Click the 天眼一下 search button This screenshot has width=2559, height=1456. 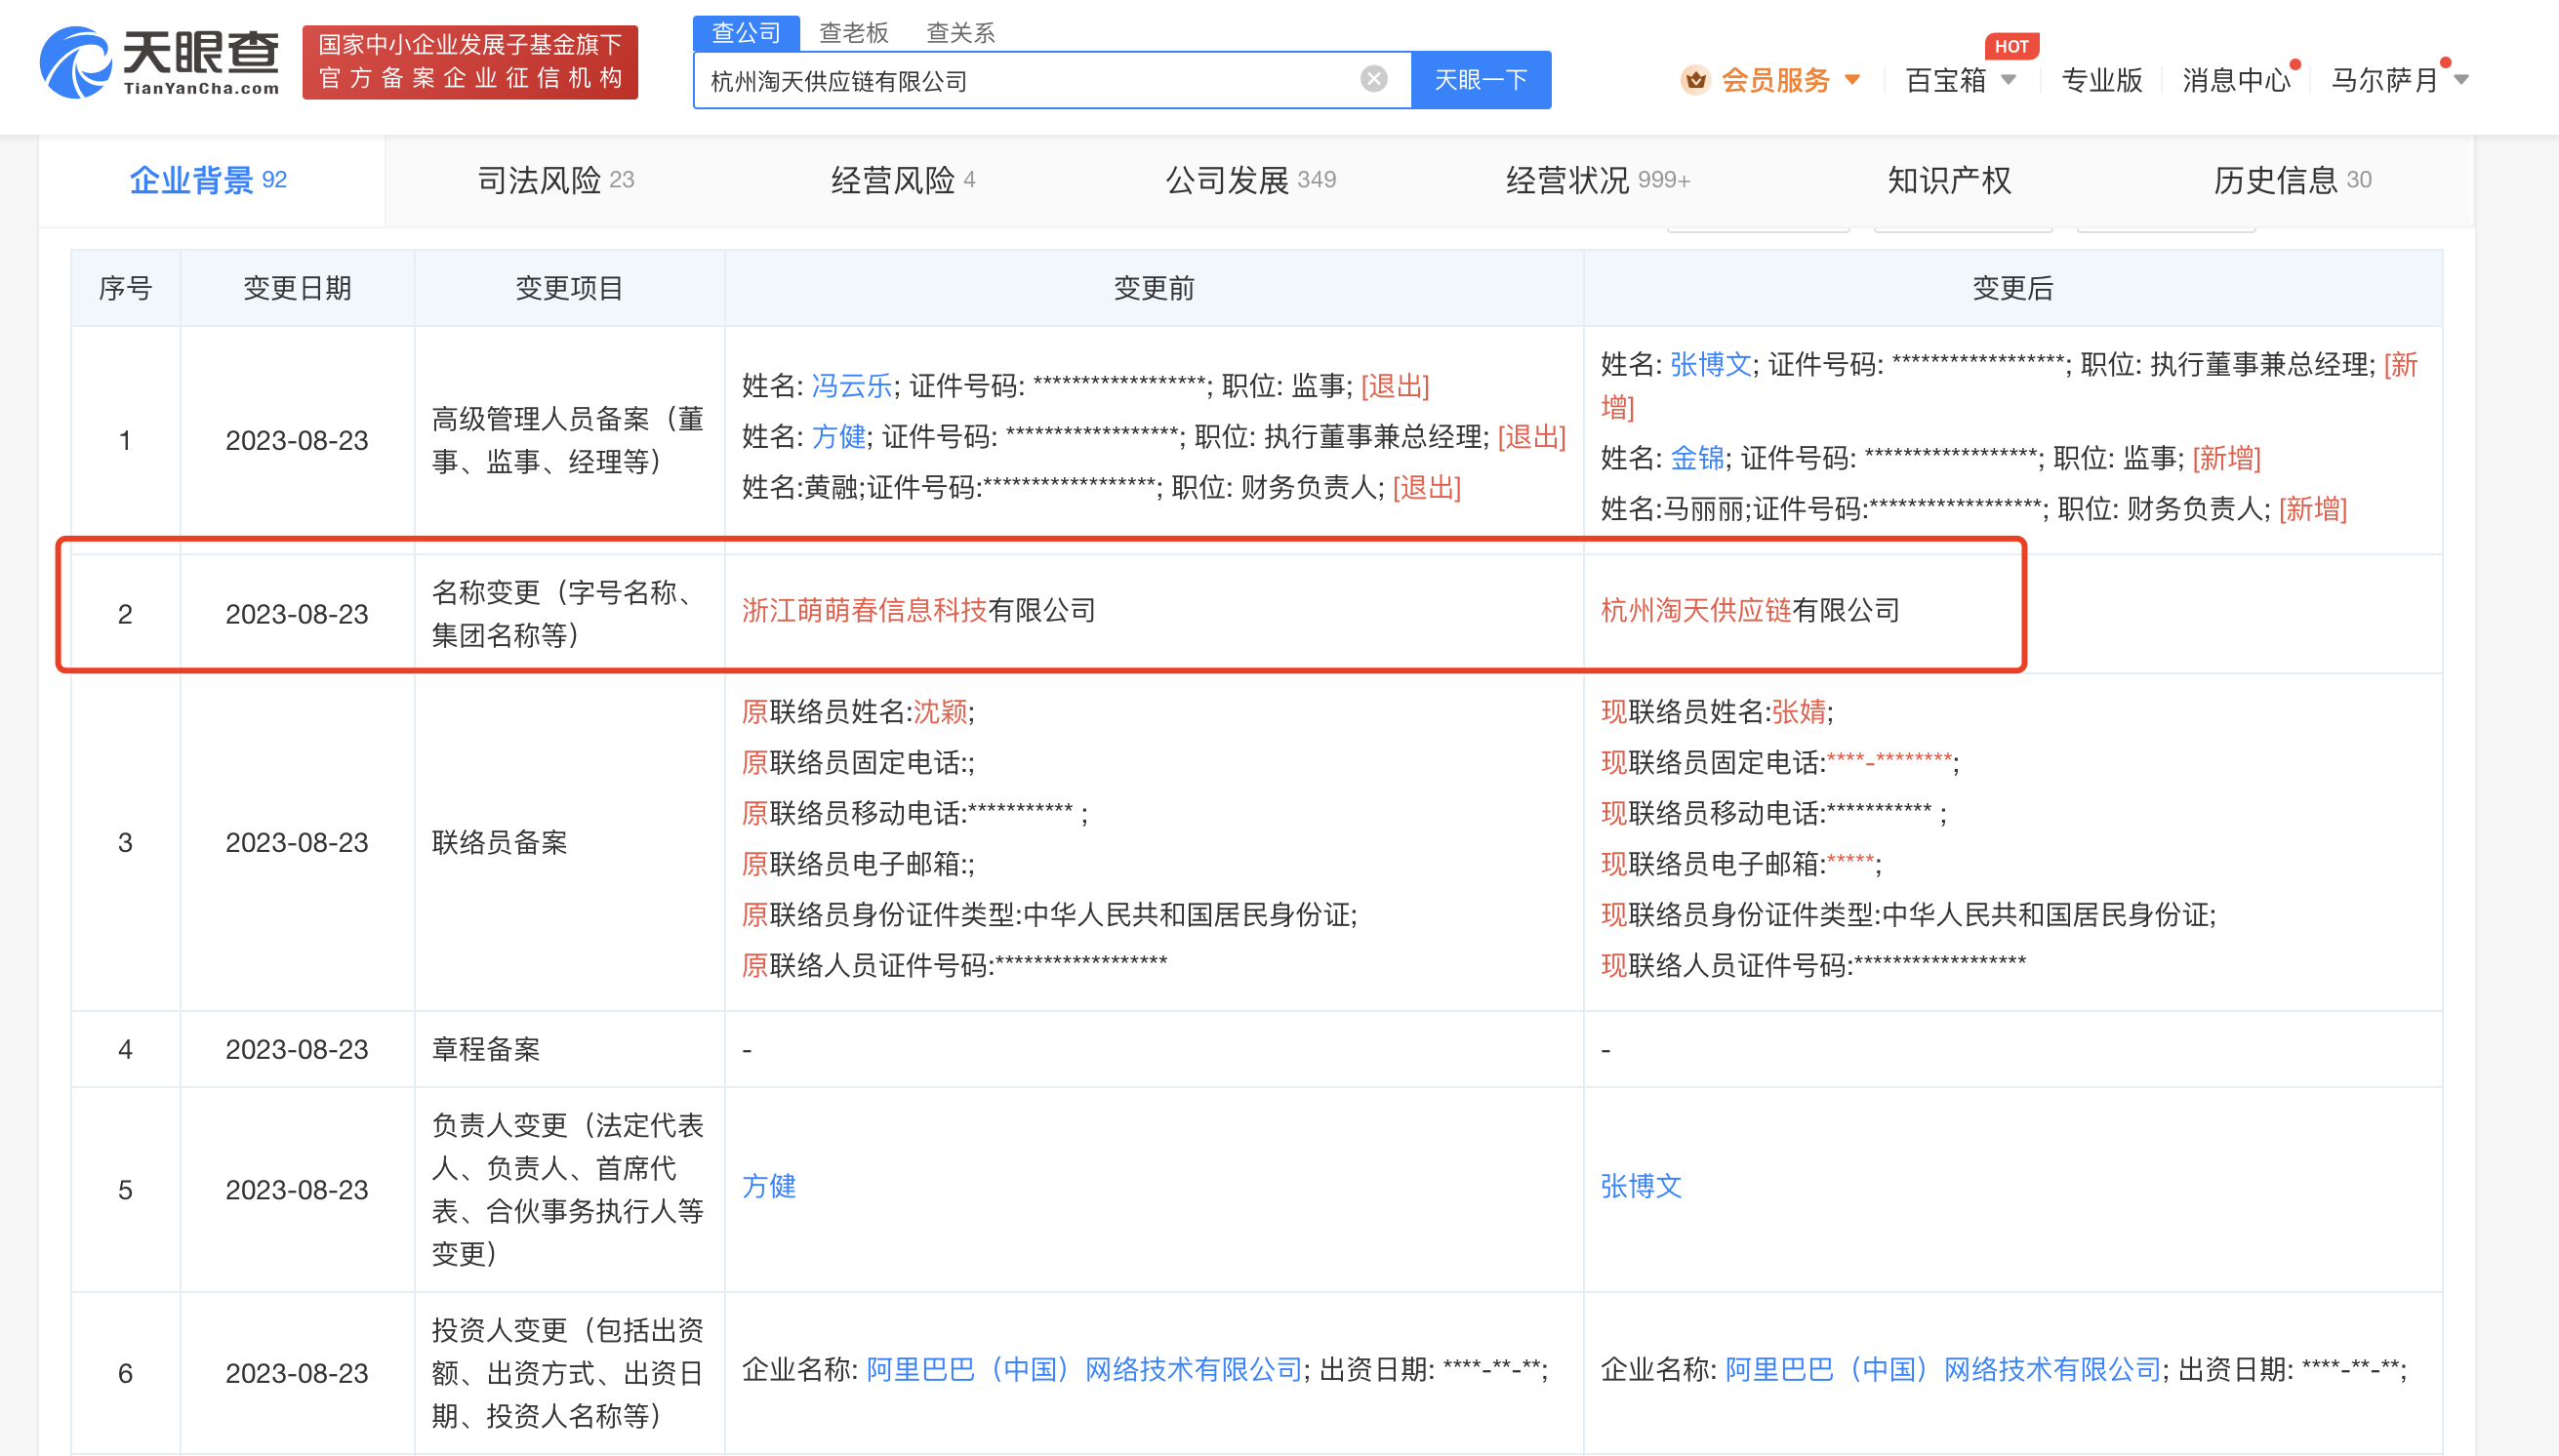pyautogui.click(x=1480, y=80)
